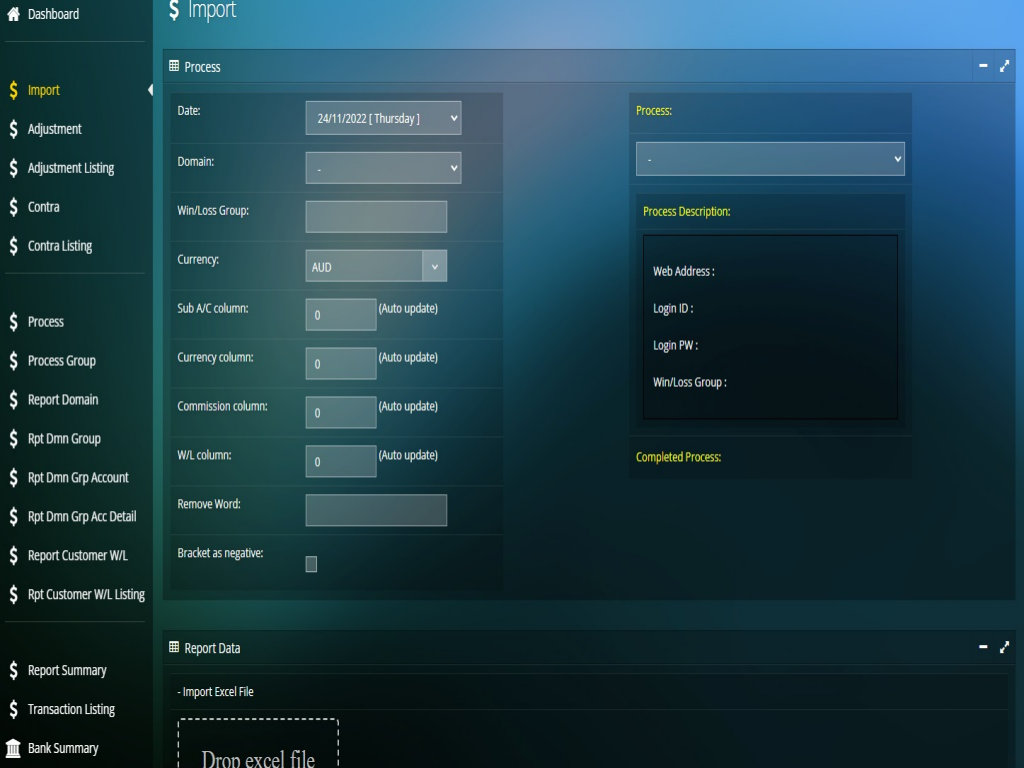Click the dollar icon beside Adjustment
The width and height of the screenshot is (1024, 768).
pyautogui.click(x=14, y=129)
